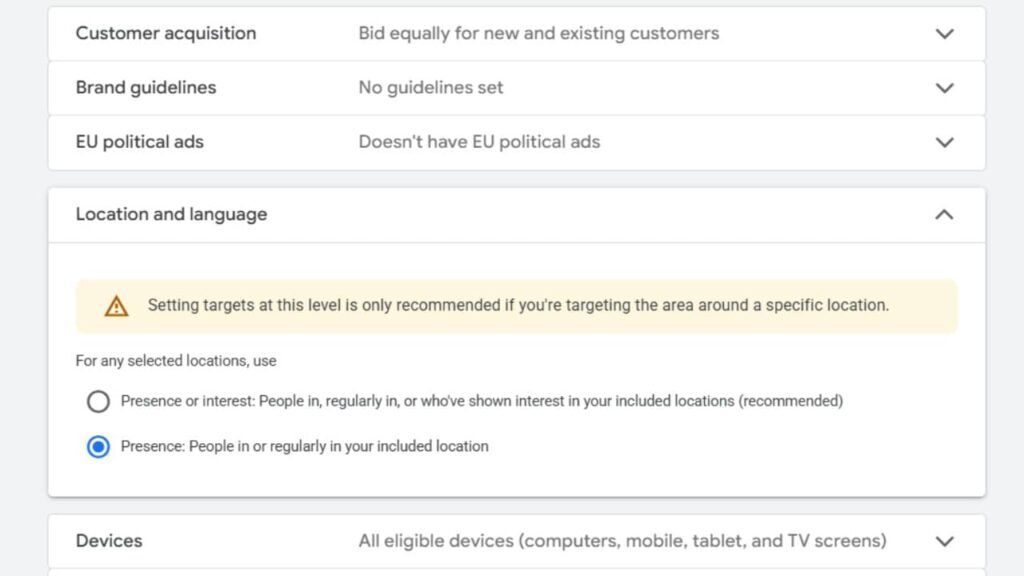Viewport: 1024px width, 576px height.
Task: Click the Bid equally for new and existing customers text
Action: tap(538, 33)
